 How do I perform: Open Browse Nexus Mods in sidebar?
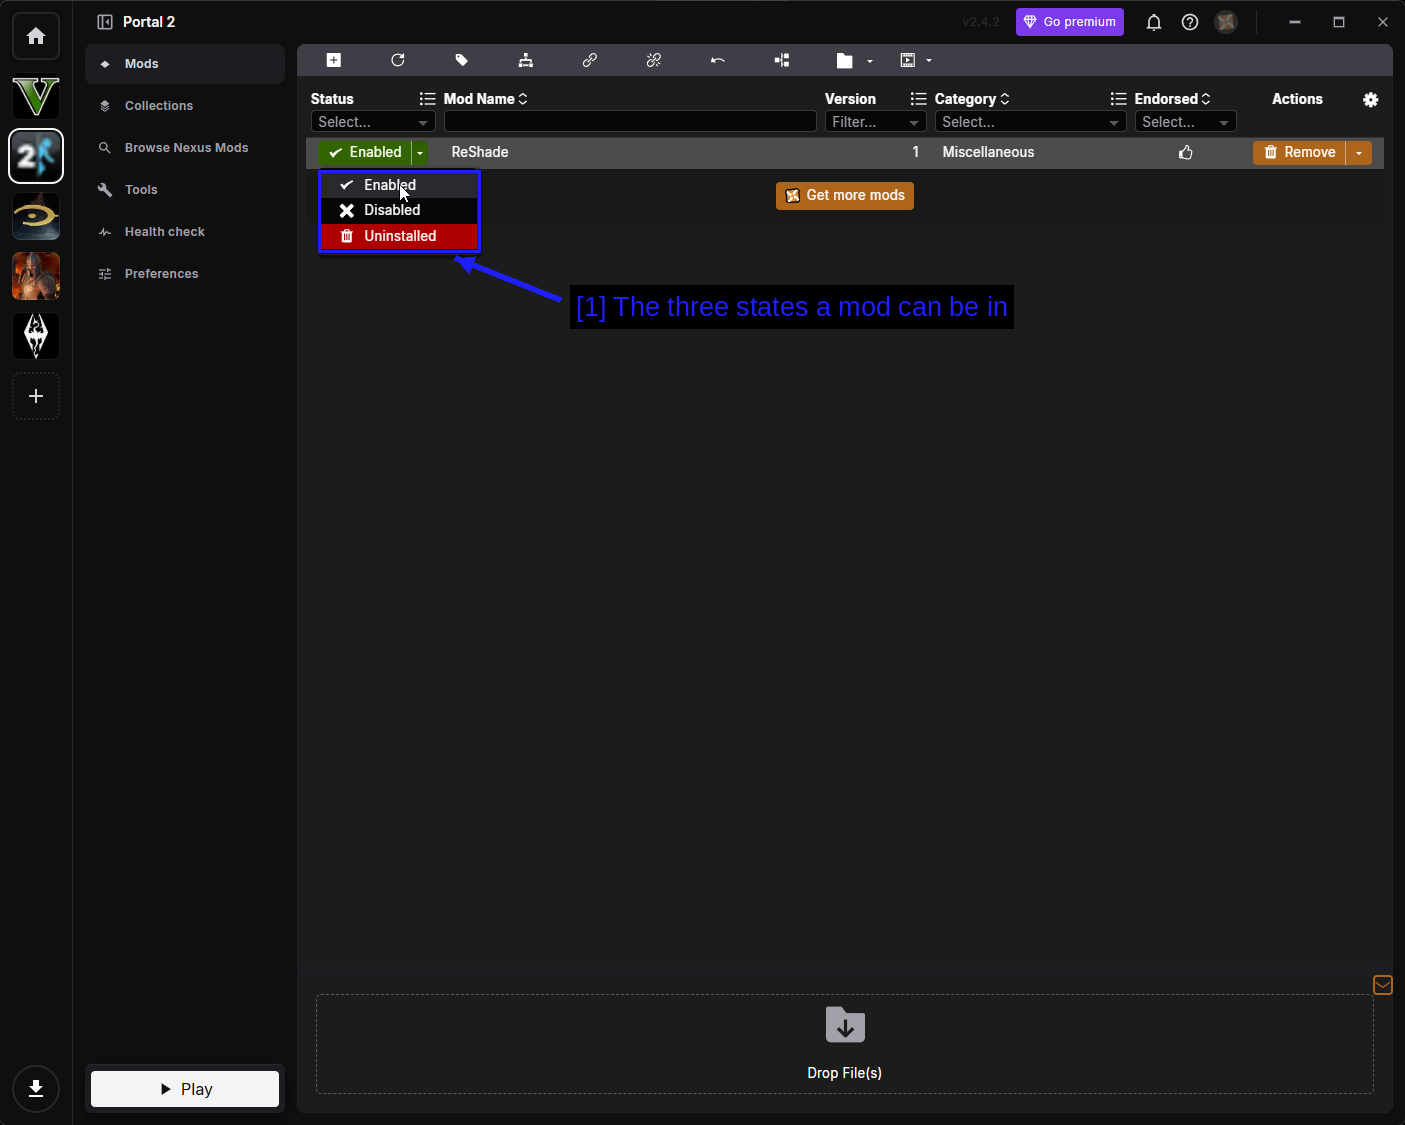185,148
